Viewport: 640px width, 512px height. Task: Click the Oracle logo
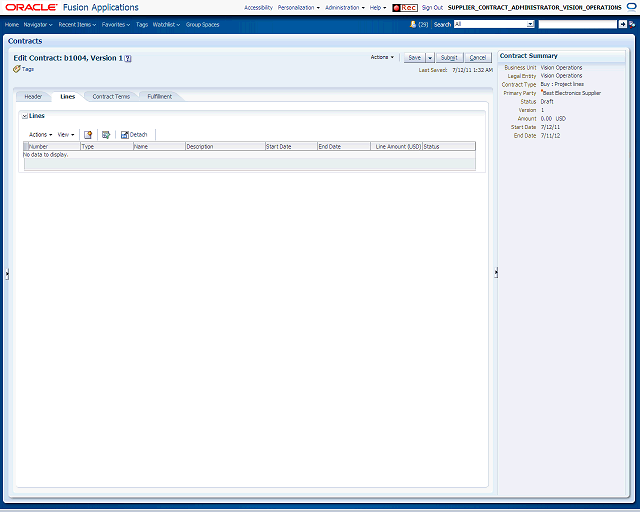[31, 7]
